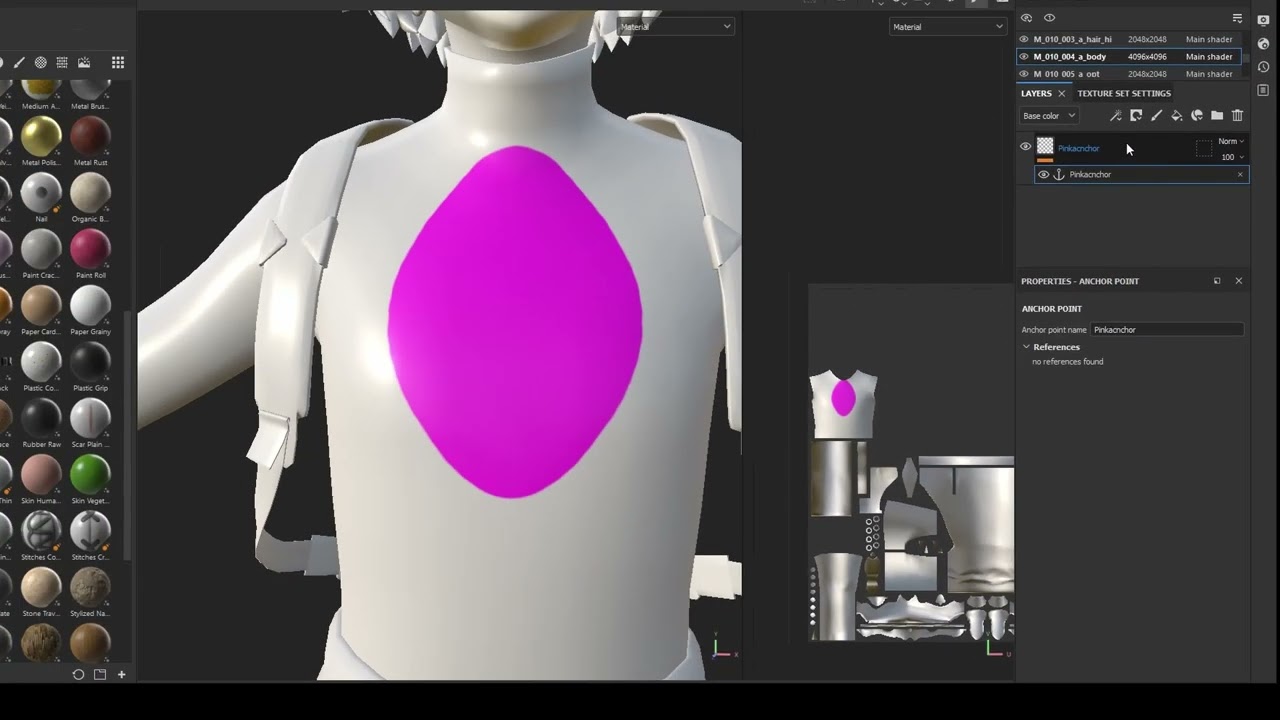Hide the M_010_004_a_body texture set
This screenshot has width=1280, height=720.
1023,57
